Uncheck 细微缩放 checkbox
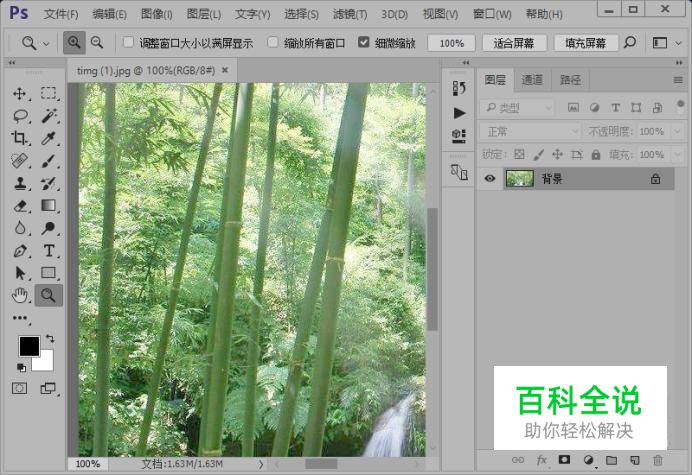The width and height of the screenshot is (692, 475). (x=363, y=42)
